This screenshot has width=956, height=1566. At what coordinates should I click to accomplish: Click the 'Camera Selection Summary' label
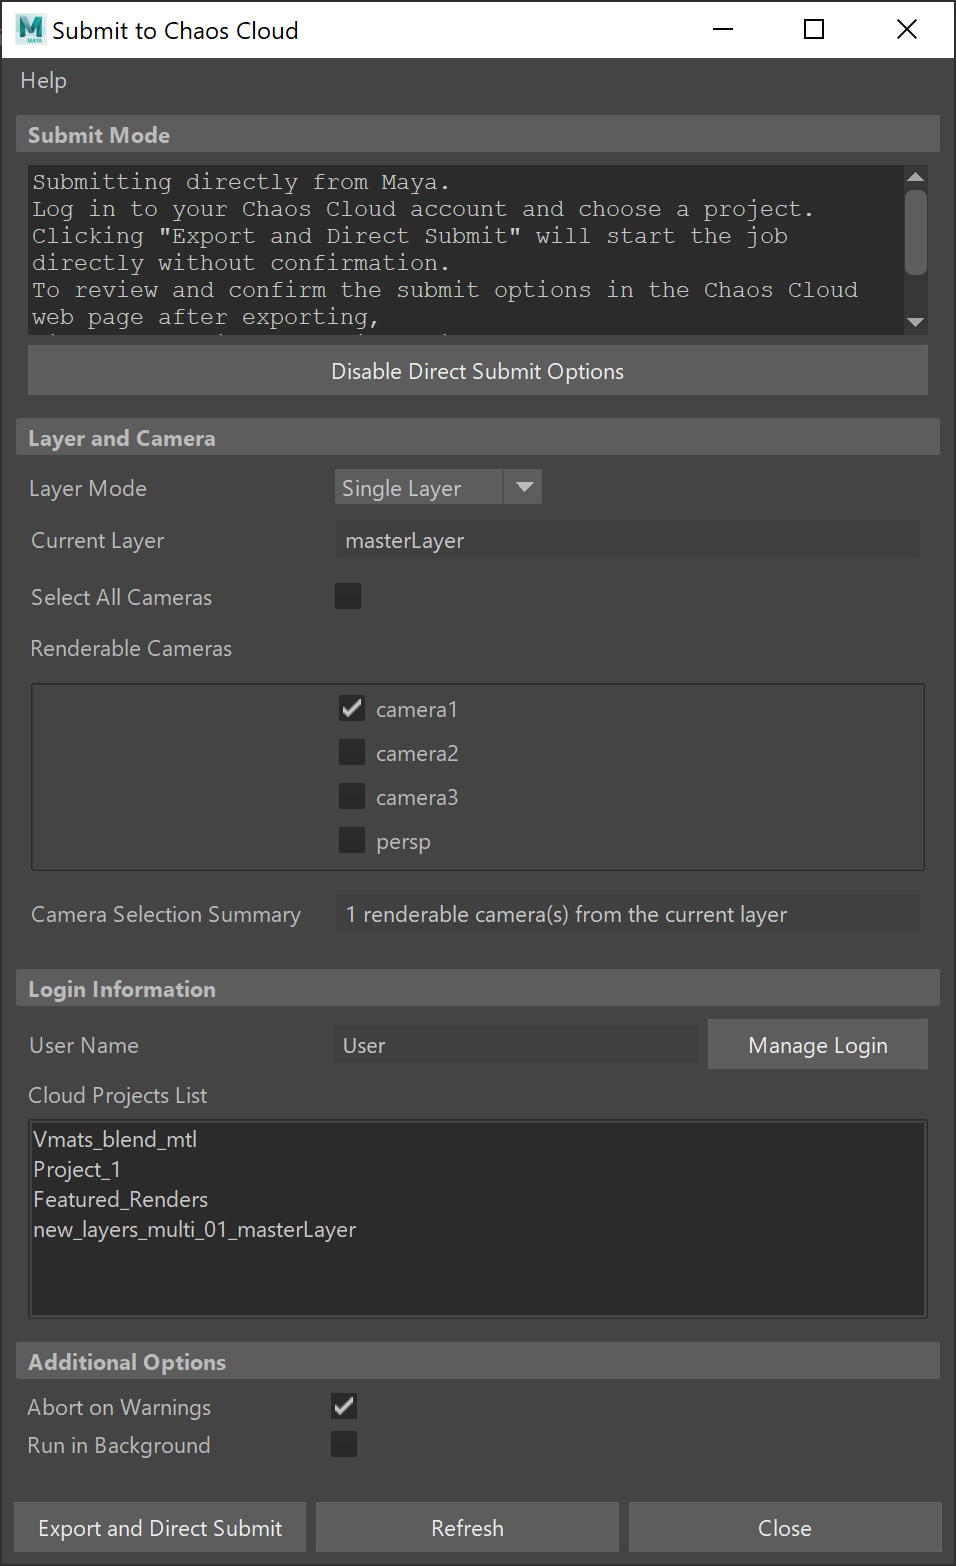pyautogui.click(x=166, y=914)
